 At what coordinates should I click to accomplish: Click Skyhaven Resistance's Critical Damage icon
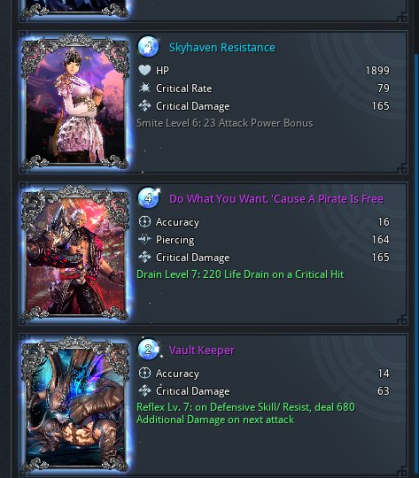145,106
